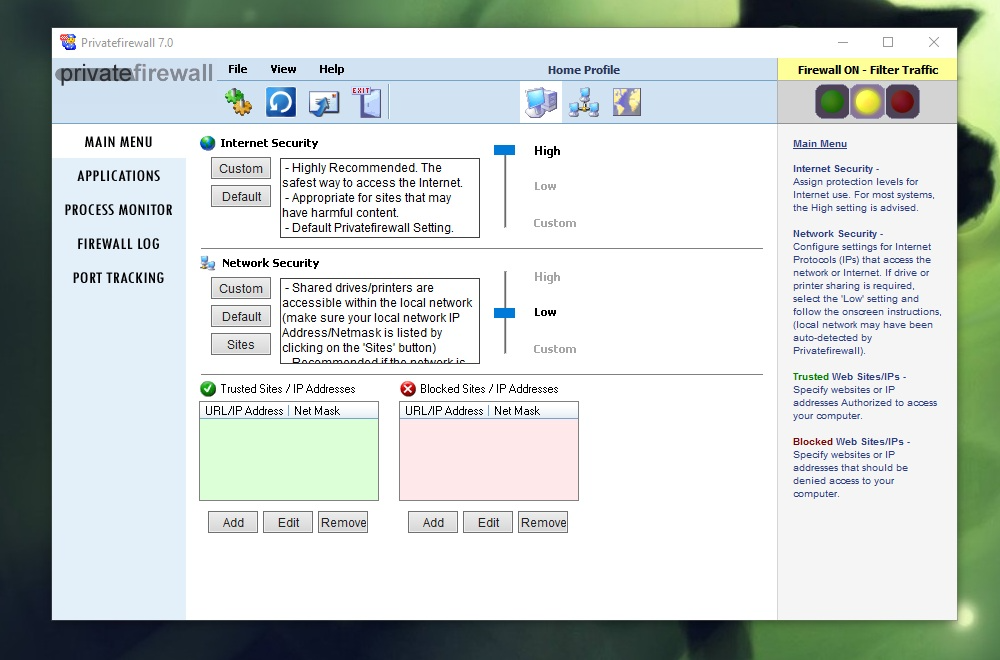
Task: Click the monitor with arrow toolbar icon
Action: click(323, 103)
